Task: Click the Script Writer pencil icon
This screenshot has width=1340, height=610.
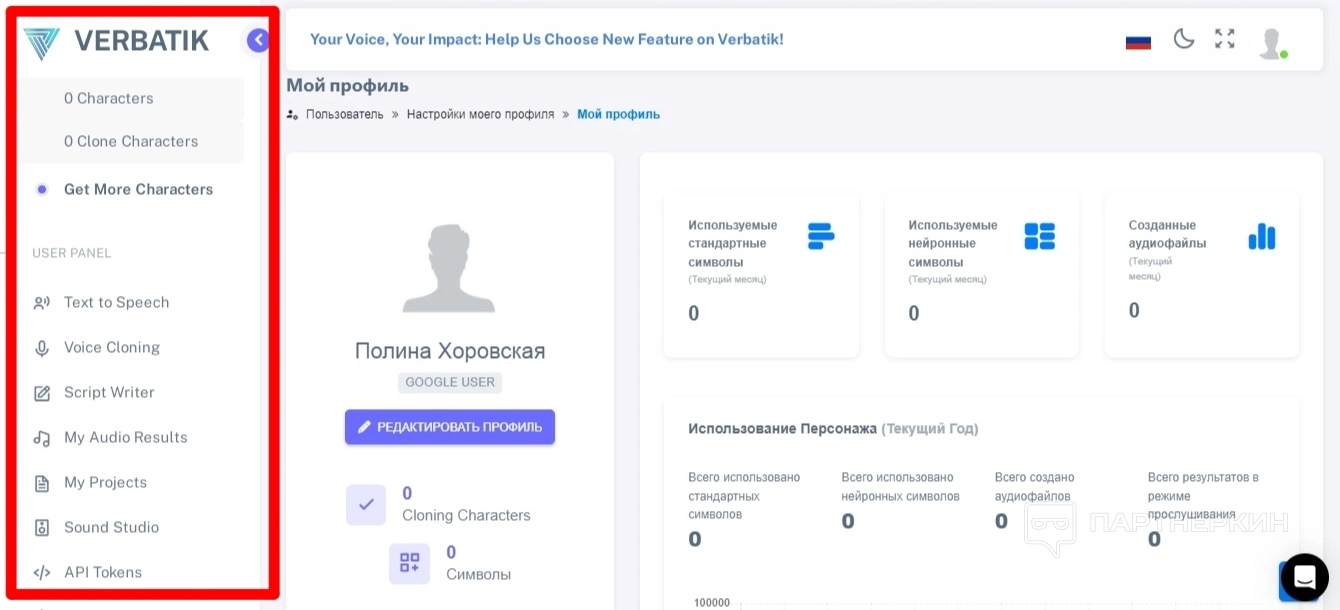Action: click(x=42, y=393)
